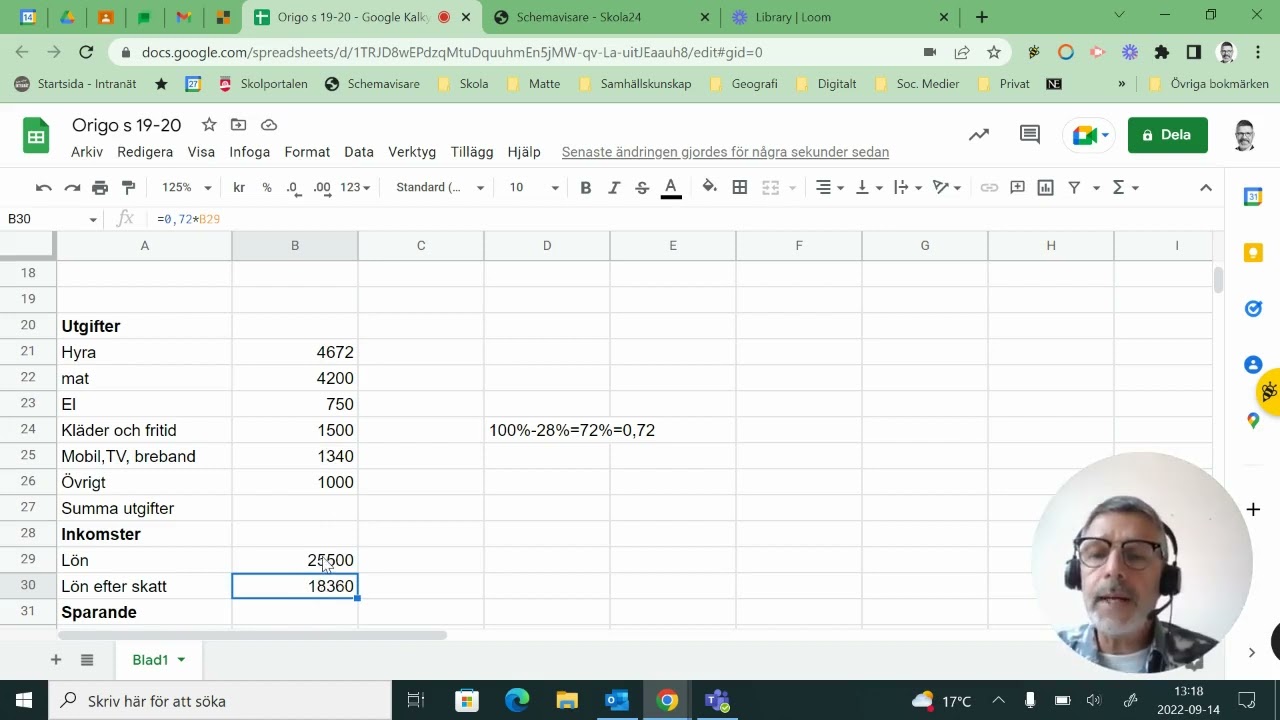Click the Print icon
Screen dimensions: 1280x720
tap(100, 187)
